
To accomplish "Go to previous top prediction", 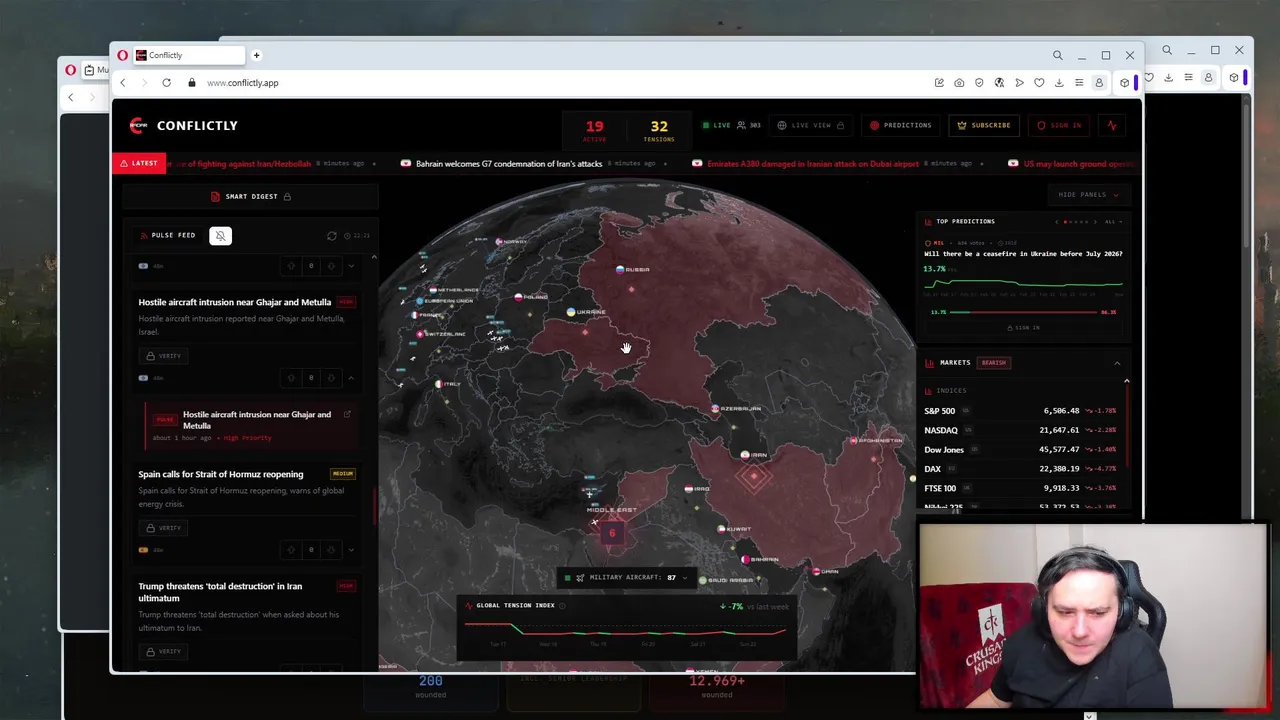I will (1057, 221).
